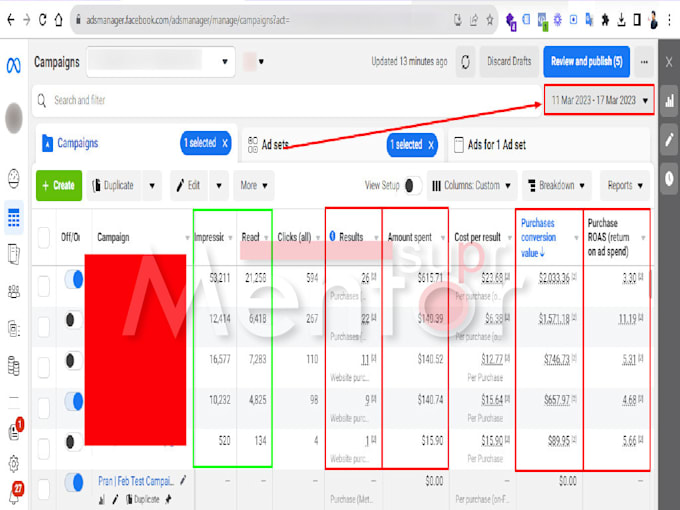Viewport: 680px width, 510px height.
Task: Click the Edit button in the toolbar
Action: click(189, 186)
